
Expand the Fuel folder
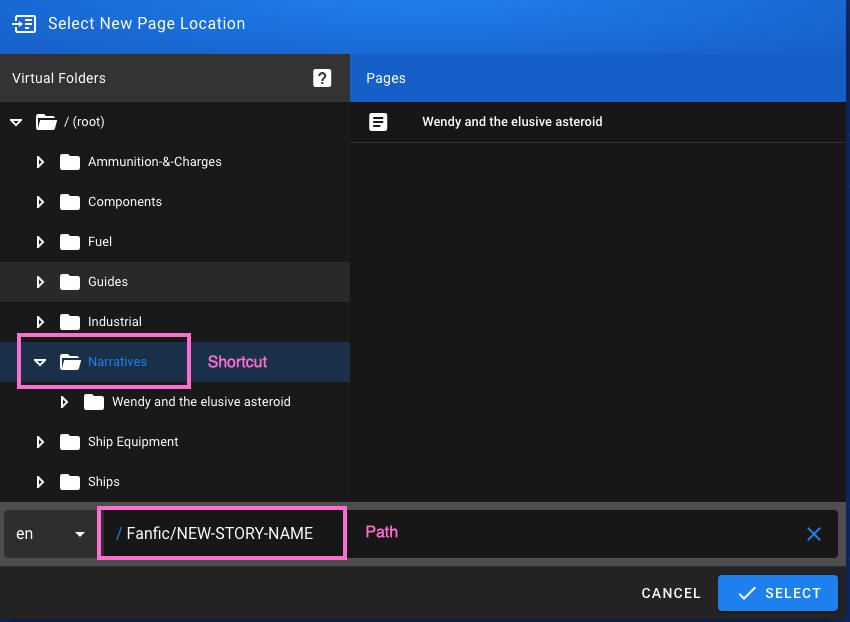click(x=40, y=242)
